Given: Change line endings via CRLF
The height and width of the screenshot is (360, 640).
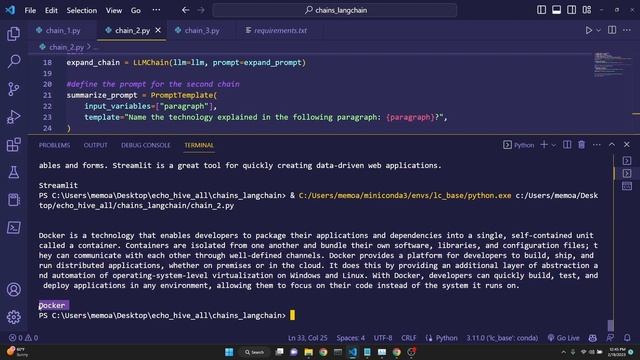Looking at the screenshot, I should pos(409,338).
